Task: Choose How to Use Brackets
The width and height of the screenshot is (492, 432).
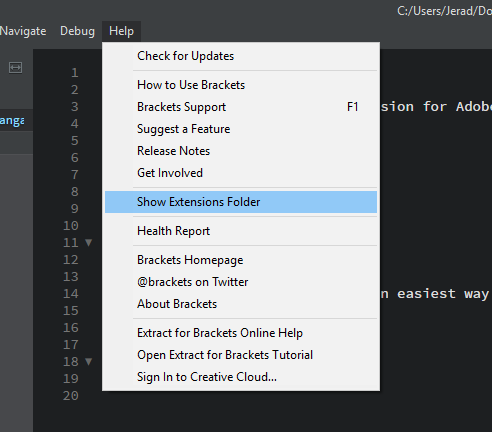Action: pos(241,85)
